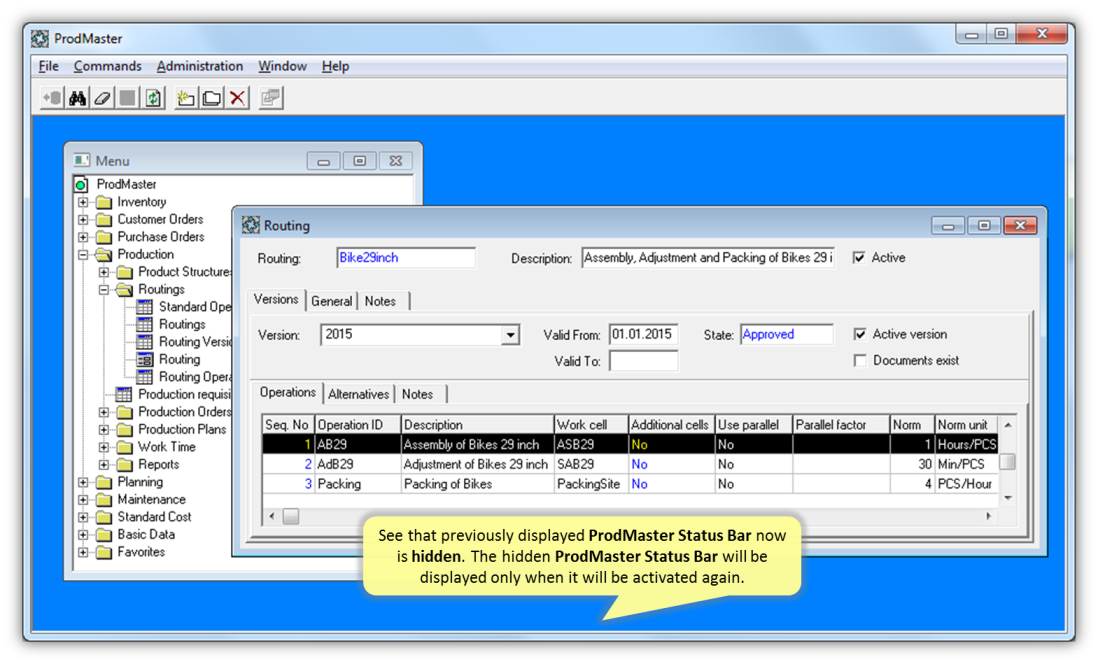Image resolution: width=1098 pixels, height=664 pixels.
Task: Toggle the Active version checkbox
Action: (x=860, y=334)
